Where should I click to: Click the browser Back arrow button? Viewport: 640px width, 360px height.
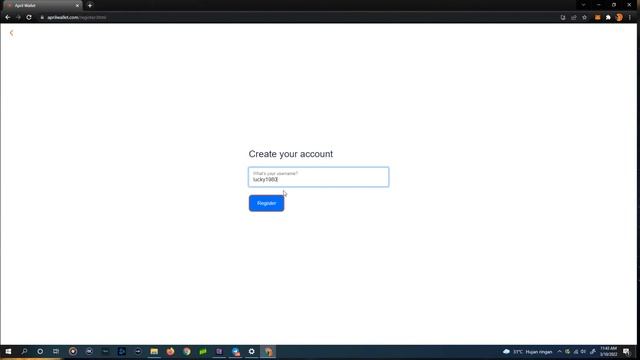pos(7,18)
